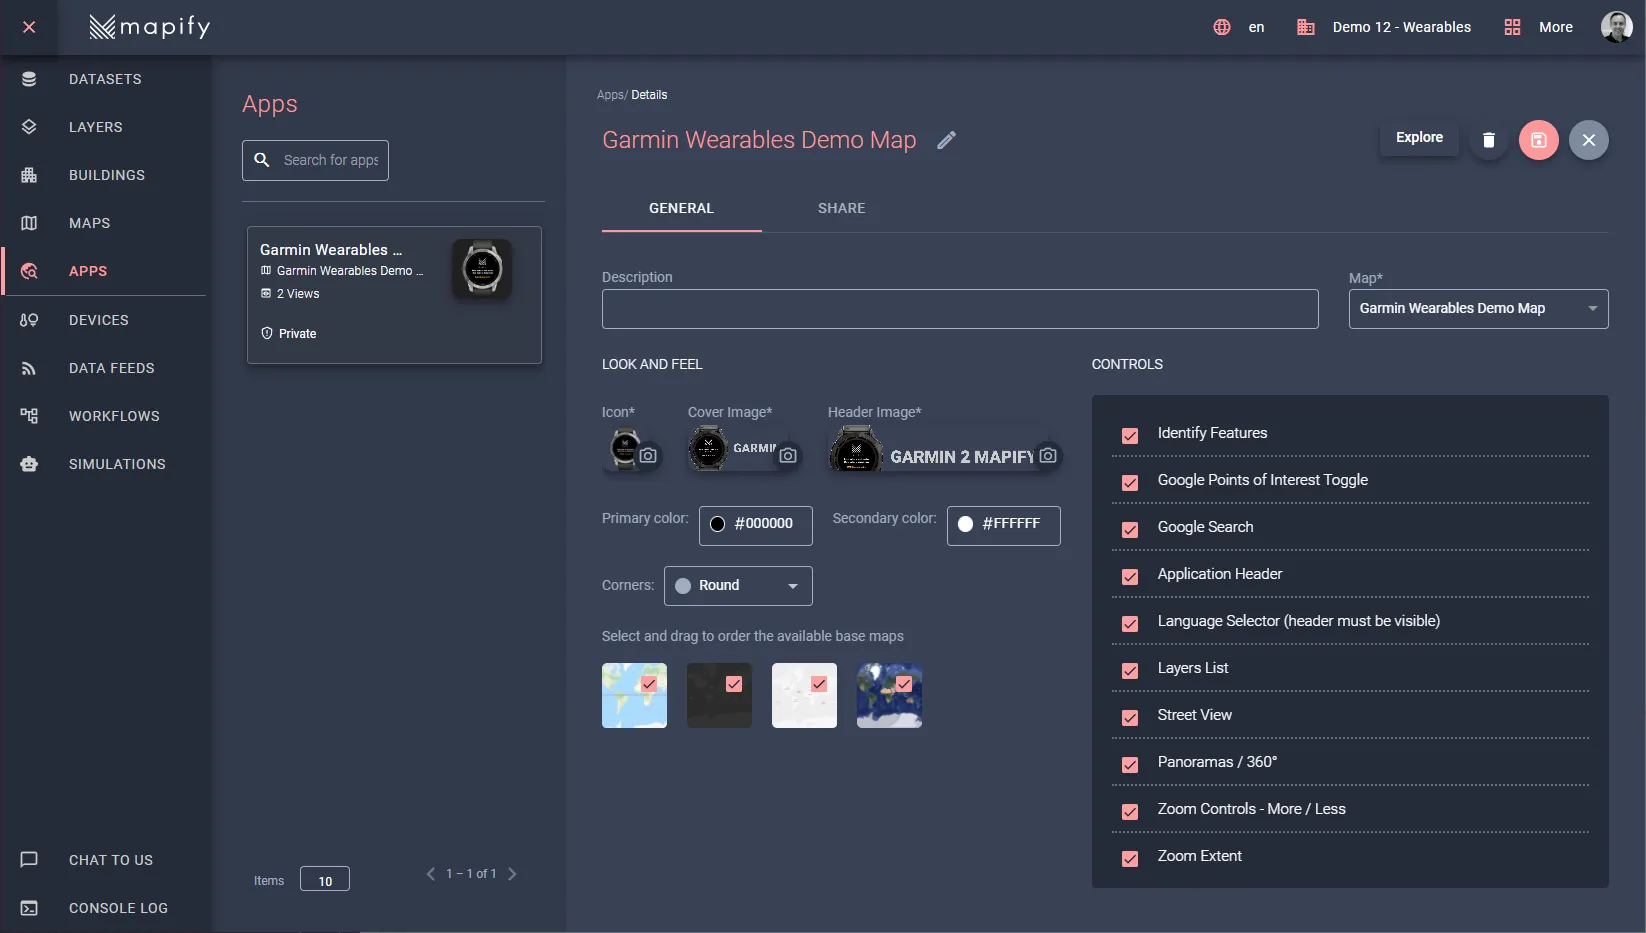The width and height of the screenshot is (1646, 933).
Task: Open the Corners Round dropdown
Action: pyautogui.click(x=738, y=586)
